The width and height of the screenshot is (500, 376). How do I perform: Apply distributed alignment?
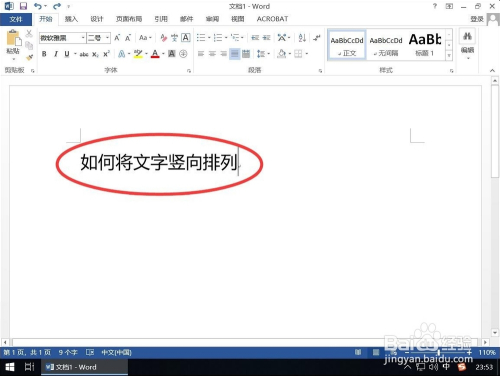[x=246, y=54]
